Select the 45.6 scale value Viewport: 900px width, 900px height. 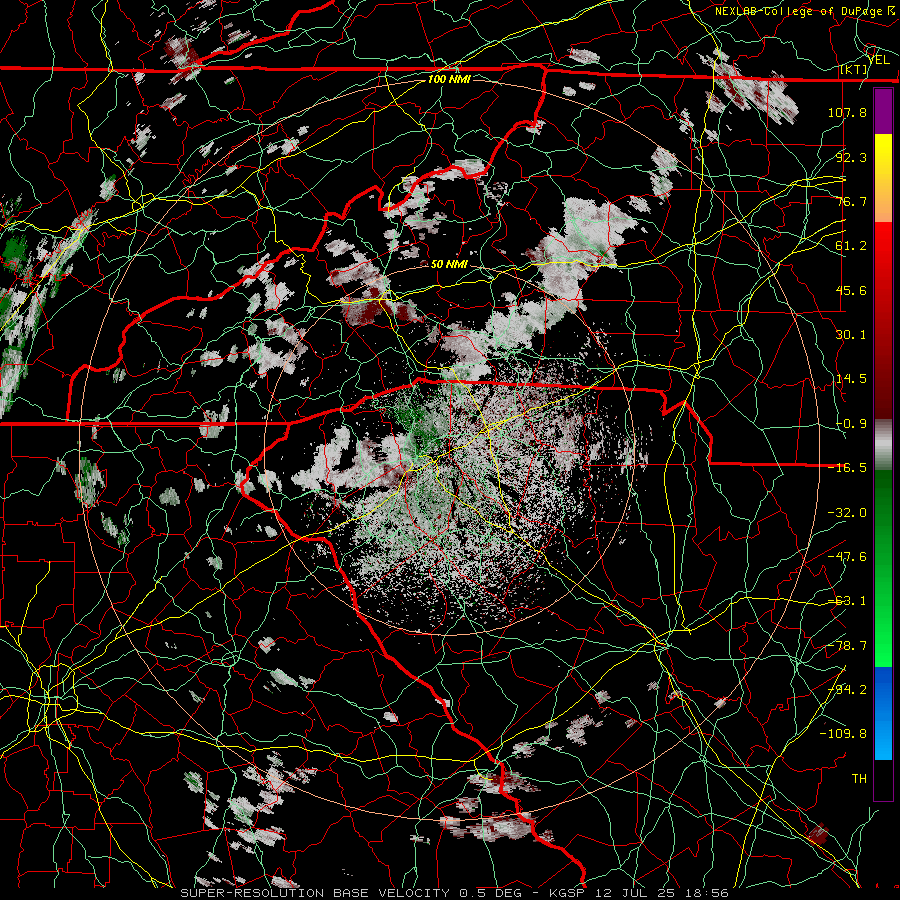[851, 290]
